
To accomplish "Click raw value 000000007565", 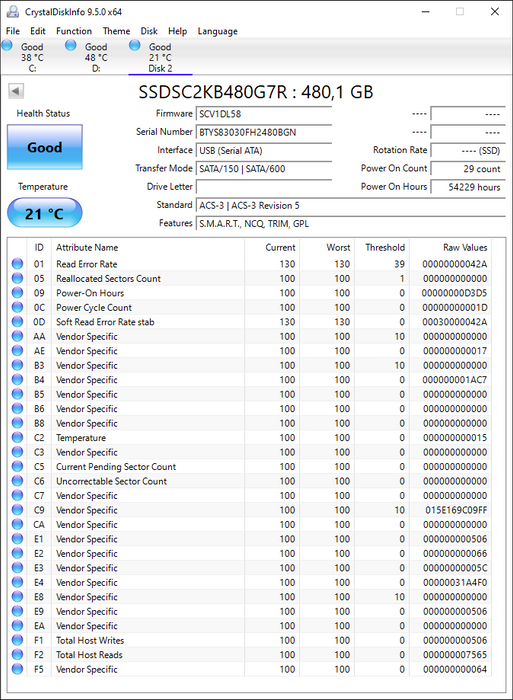I will 455,654.
